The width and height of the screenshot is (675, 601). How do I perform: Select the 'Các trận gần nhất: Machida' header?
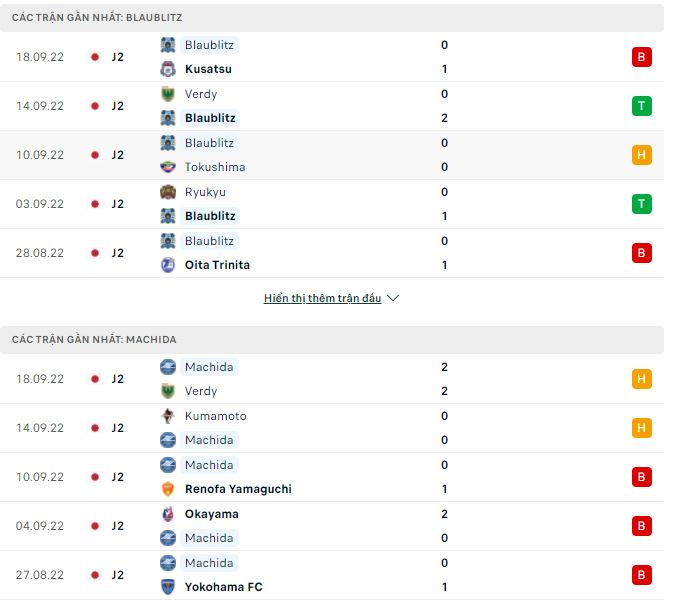(x=94, y=340)
